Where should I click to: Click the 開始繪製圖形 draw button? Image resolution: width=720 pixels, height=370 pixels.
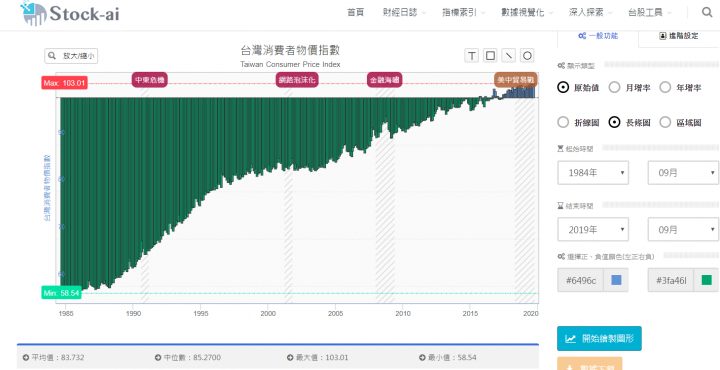599,339
